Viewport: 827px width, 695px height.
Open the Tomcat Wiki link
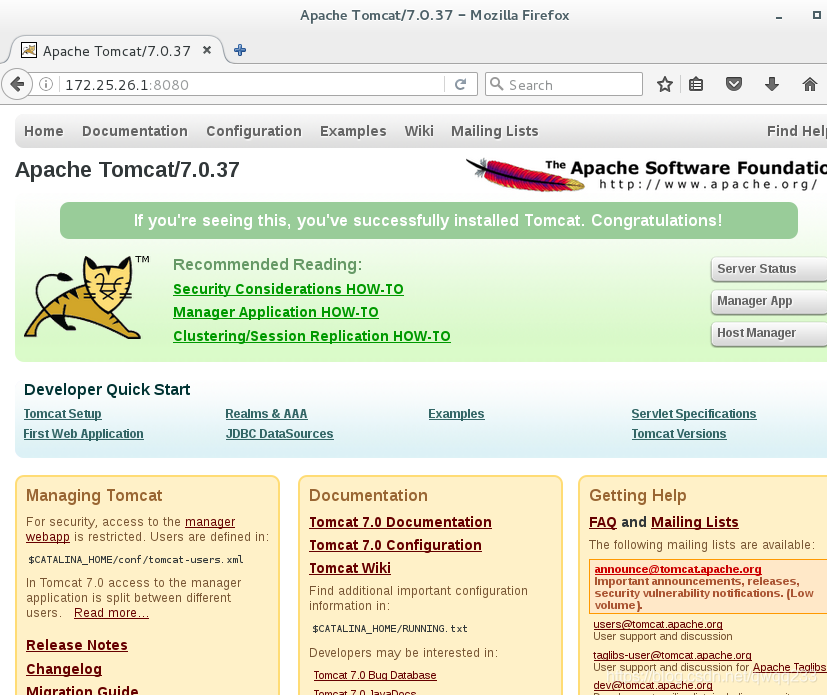pyautogui.click(x=350, y=568)
